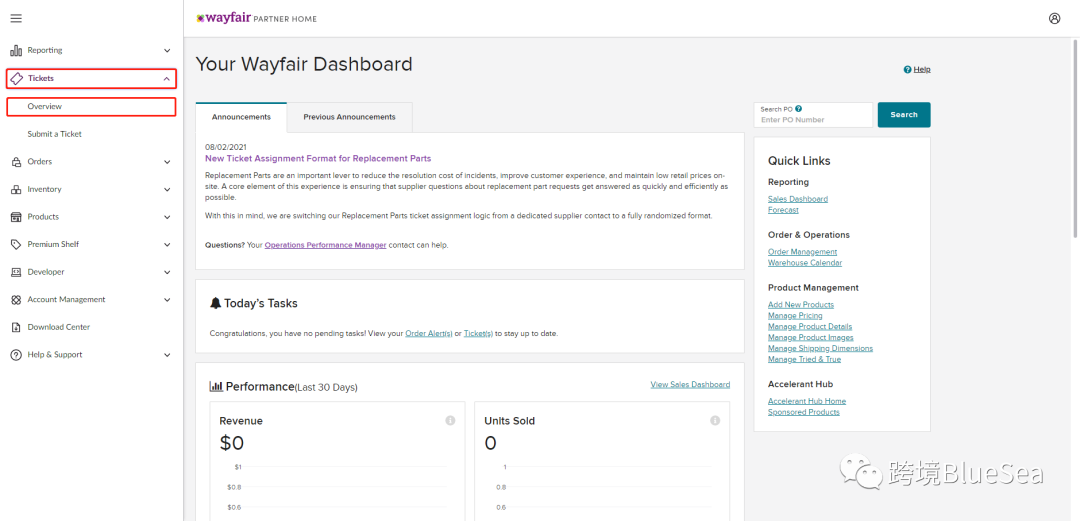Open the Forecast quick link
The width and height of the screenshot is (1080, 521).
pyautogui.click(x=783, y=210)
